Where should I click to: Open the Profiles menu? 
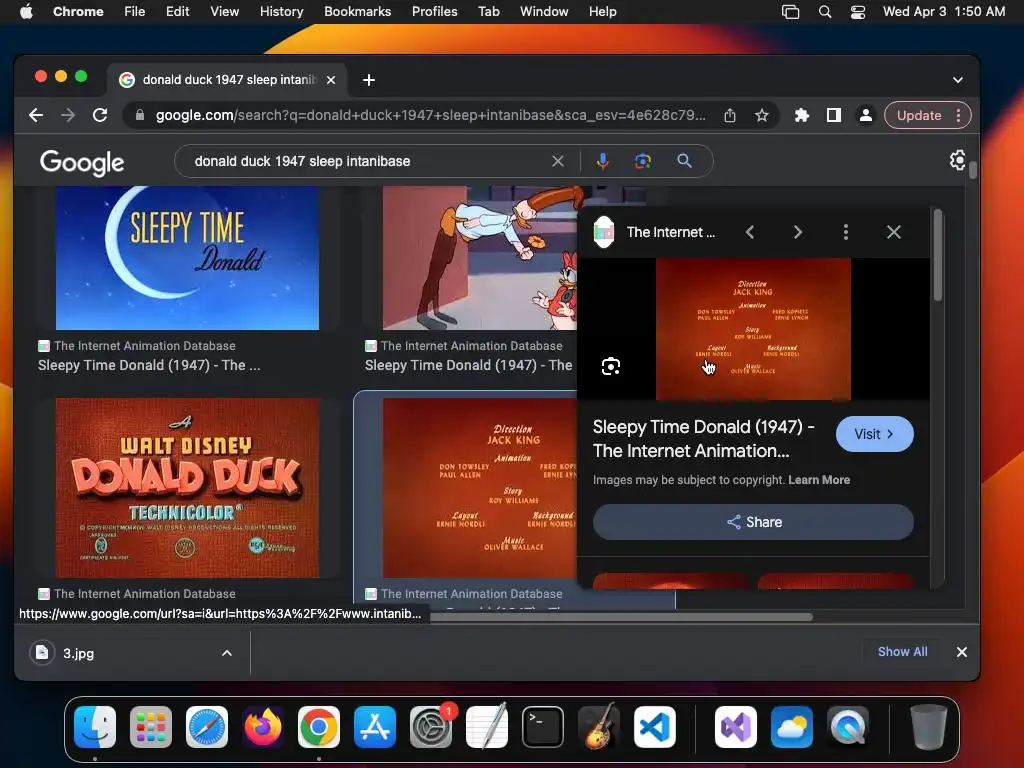coord(434,12)
